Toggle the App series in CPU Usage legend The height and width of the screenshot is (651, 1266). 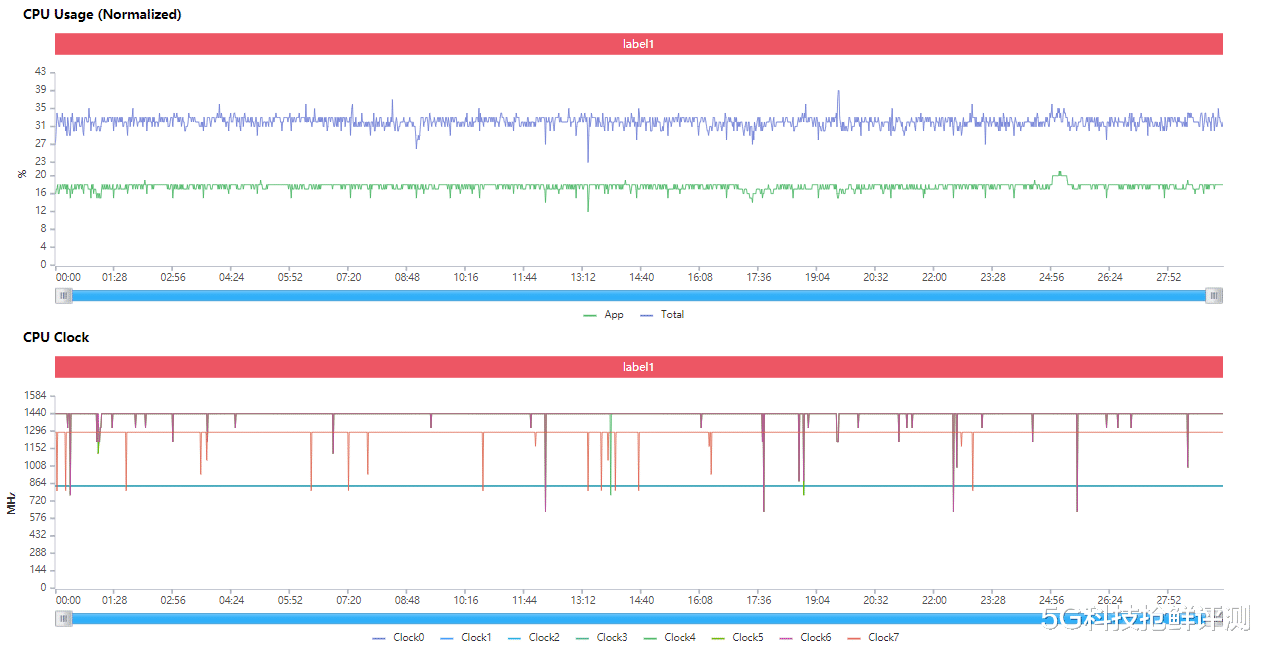603,315
